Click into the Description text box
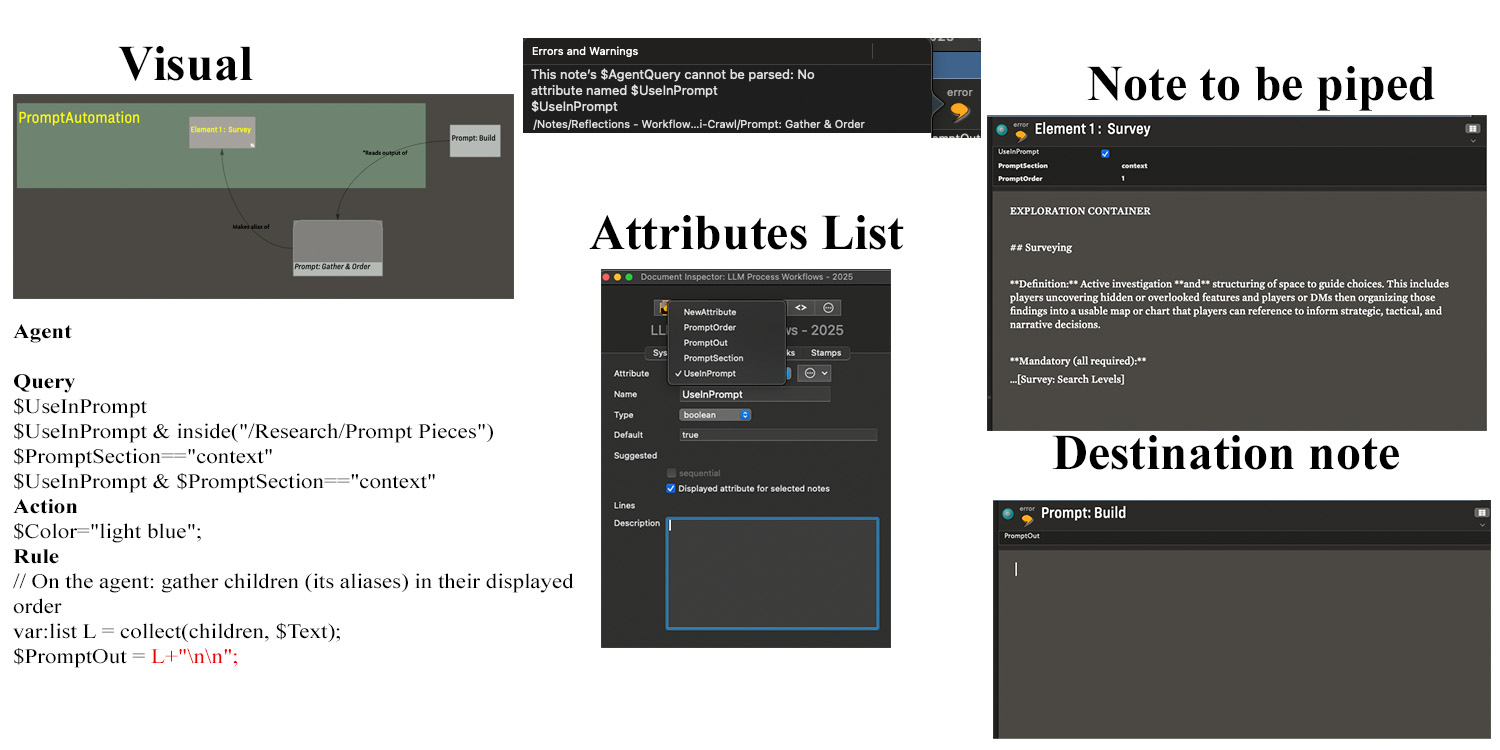 click(x=772, y=573)
